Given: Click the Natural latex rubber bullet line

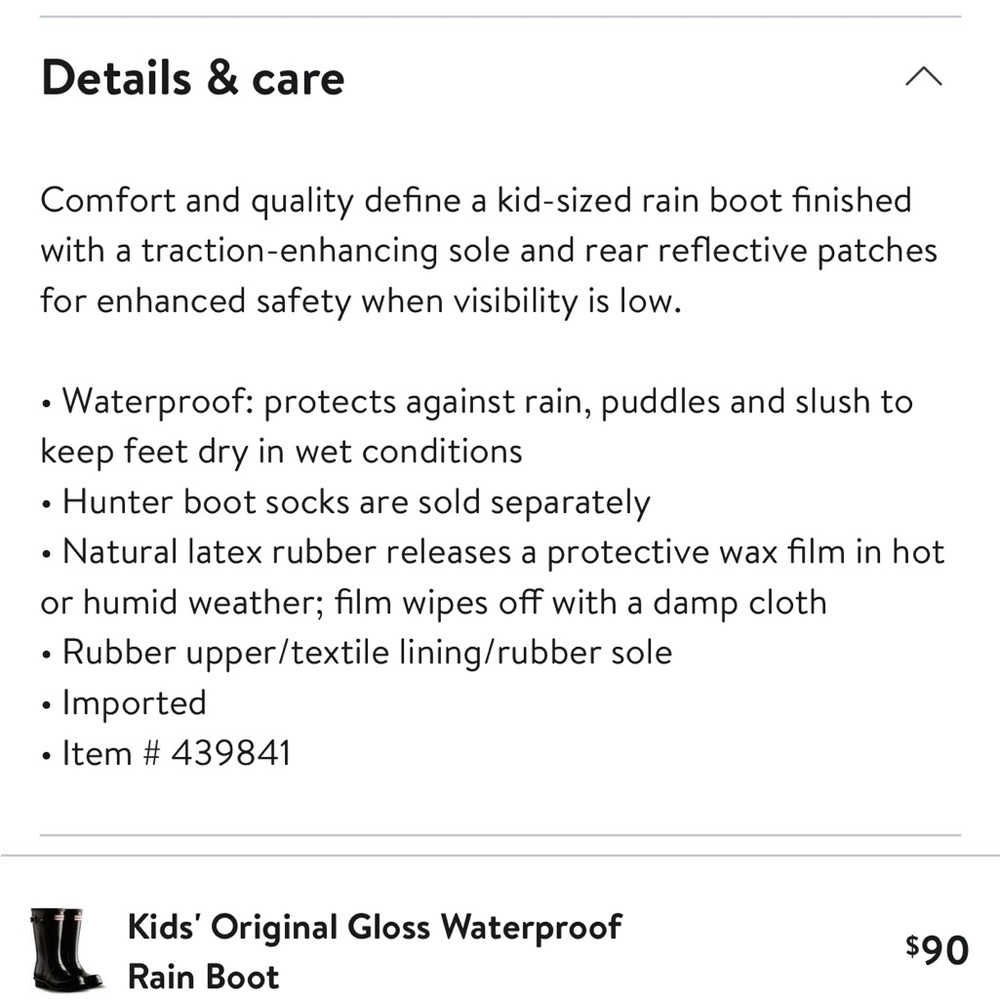Looking at the screenshot, I should click(492, 552).
